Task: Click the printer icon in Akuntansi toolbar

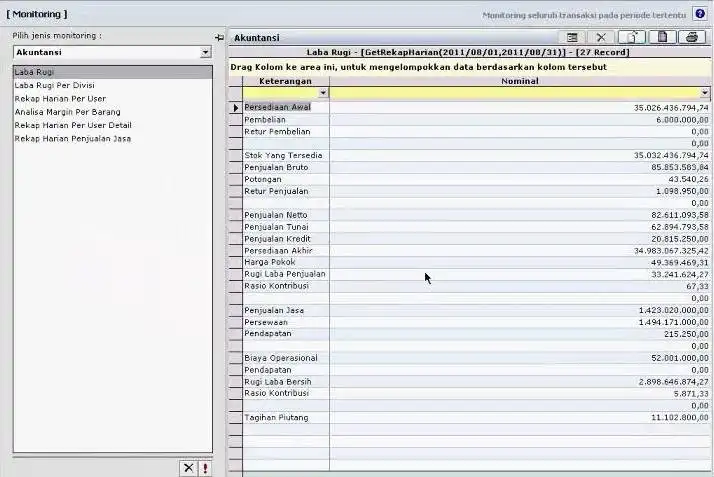Action: pos(692,37)
